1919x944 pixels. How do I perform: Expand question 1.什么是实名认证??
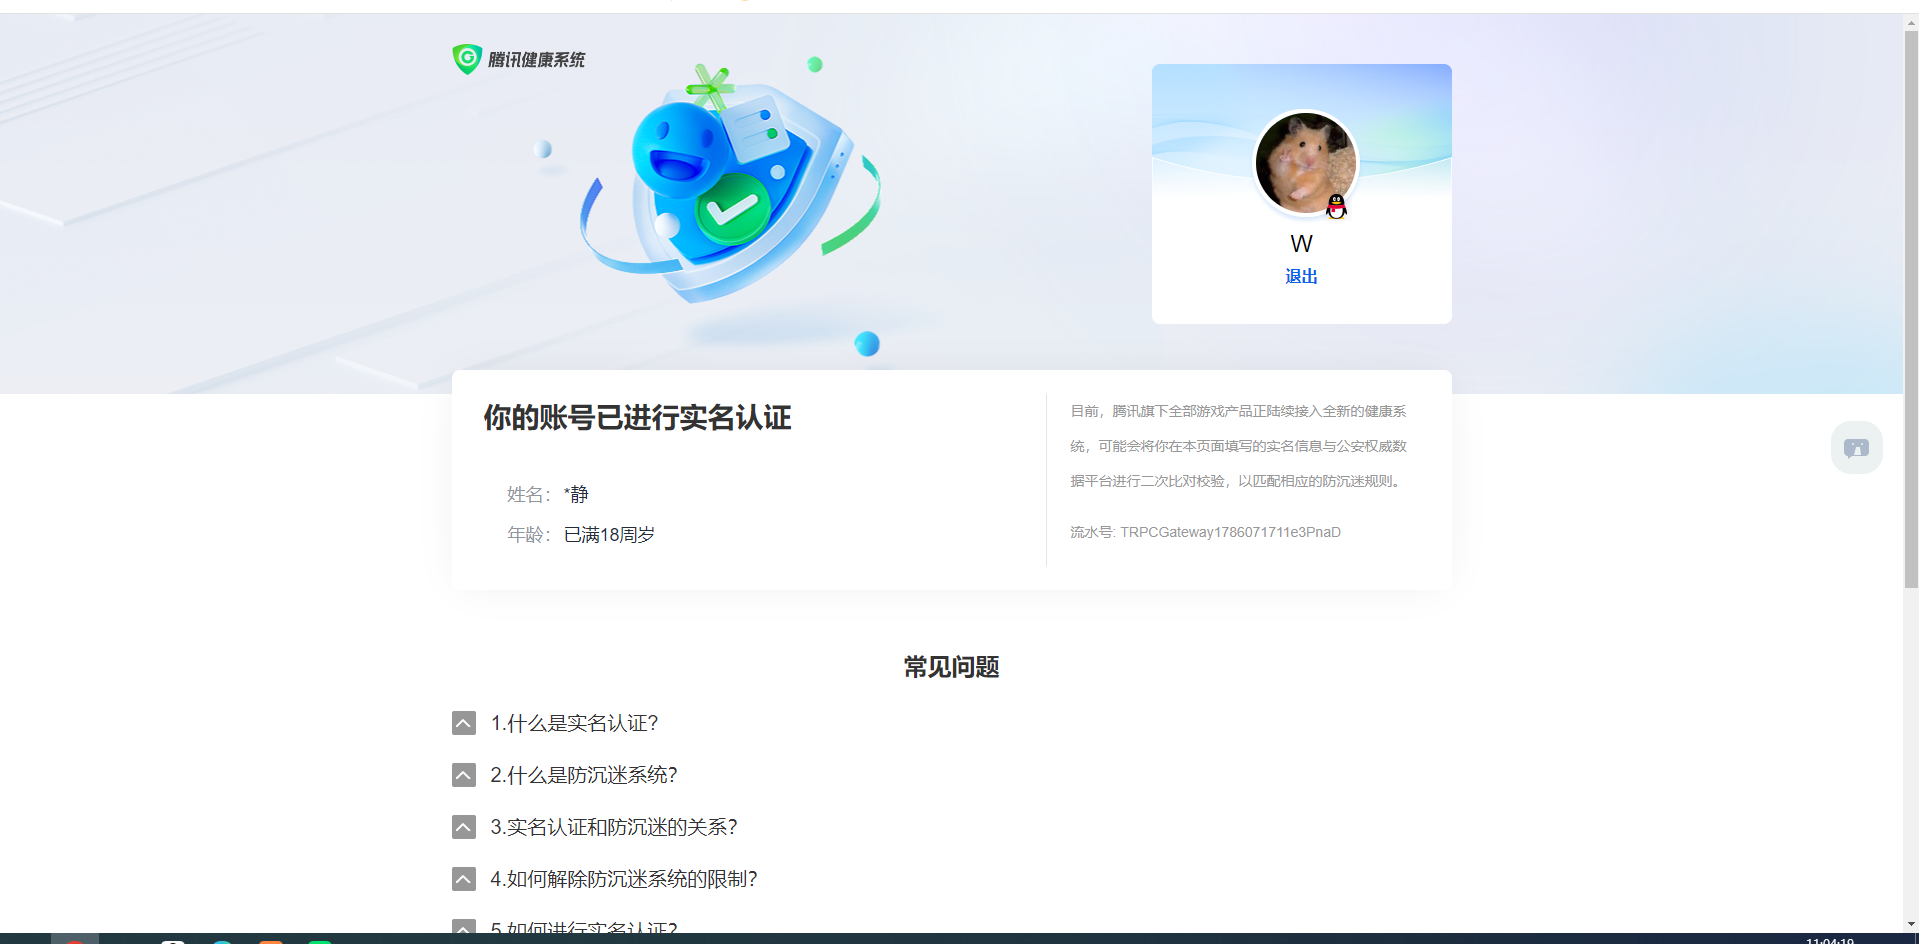pos(464,723)
